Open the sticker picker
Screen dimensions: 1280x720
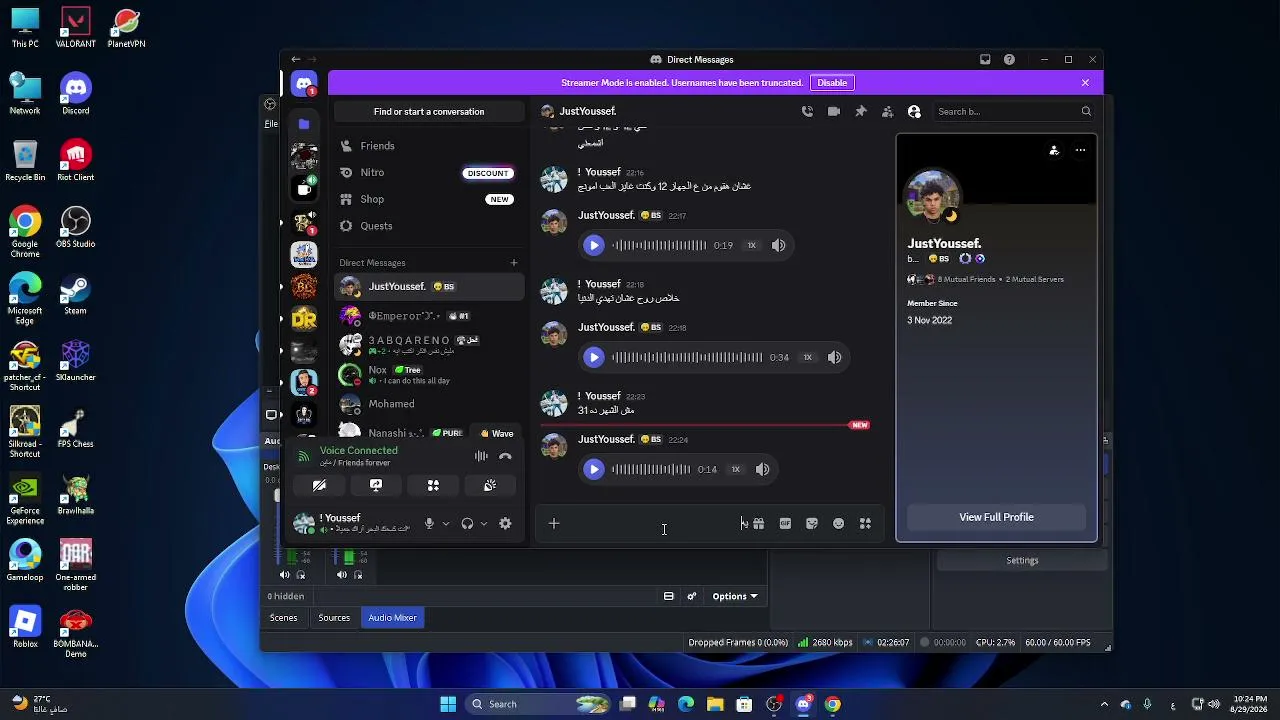pyautogui.click(x=812, y=523)
